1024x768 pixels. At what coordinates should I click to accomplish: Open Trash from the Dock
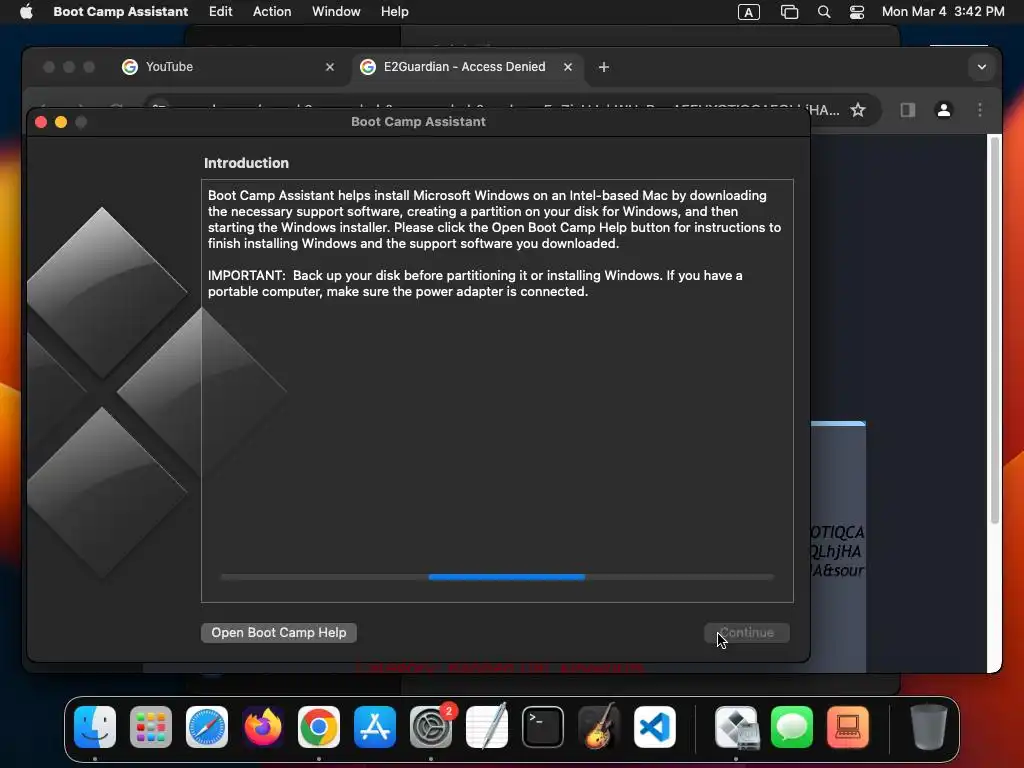[929, 727]
